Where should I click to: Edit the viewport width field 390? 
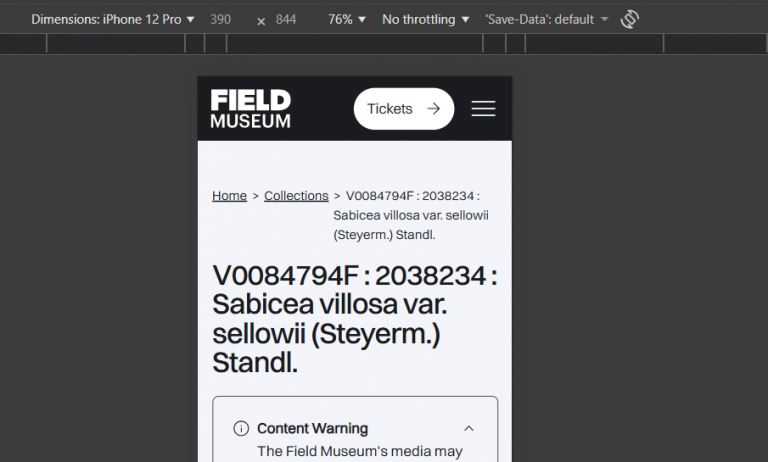220,20
